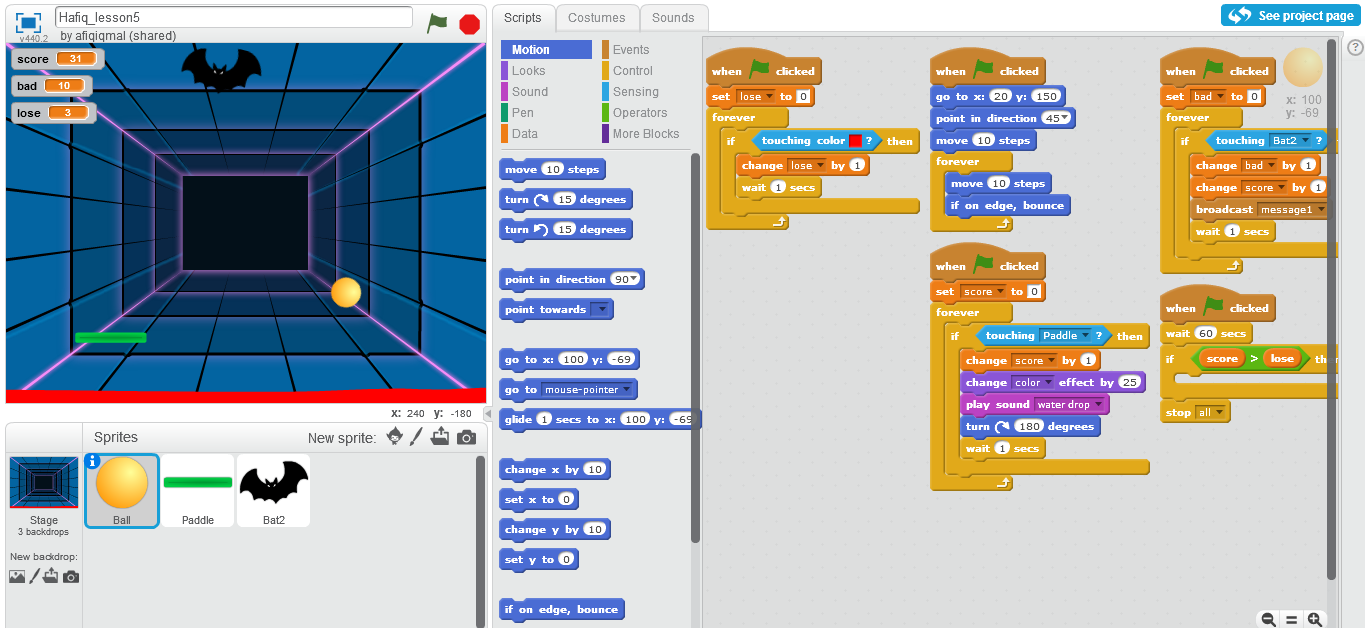Open the mouse-pointer dropdown in go to block
1365x628 pixels.
pos(626,390)
